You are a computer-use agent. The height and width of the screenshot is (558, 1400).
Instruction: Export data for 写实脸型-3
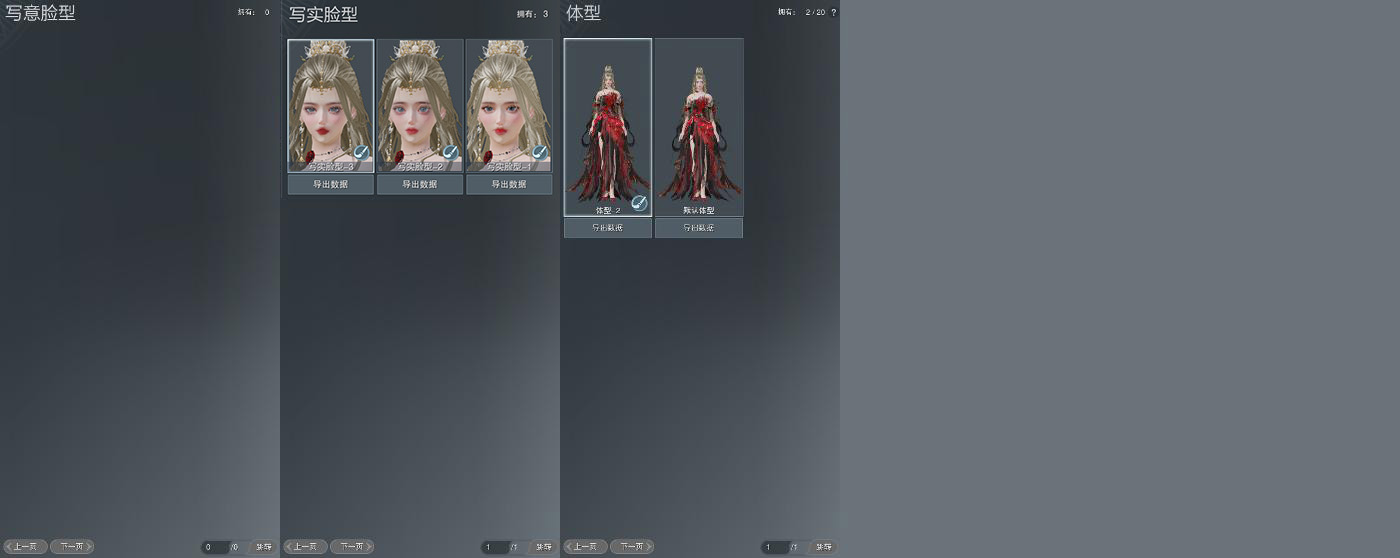pyautogui.click(x=331, y=185)
